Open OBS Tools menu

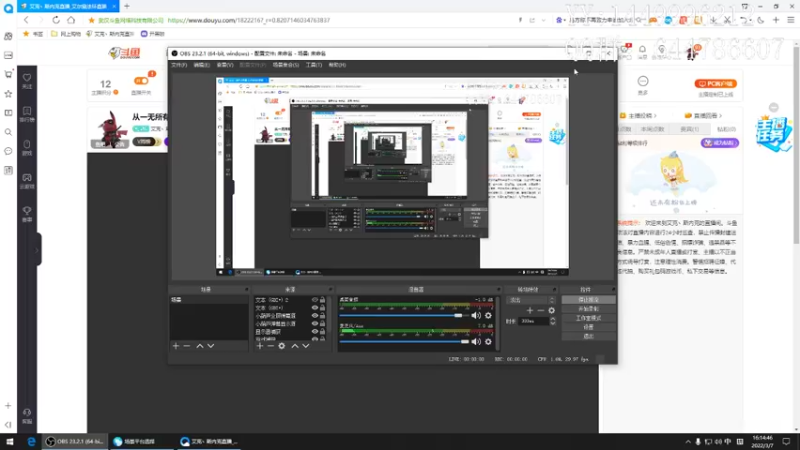[314, 65]
